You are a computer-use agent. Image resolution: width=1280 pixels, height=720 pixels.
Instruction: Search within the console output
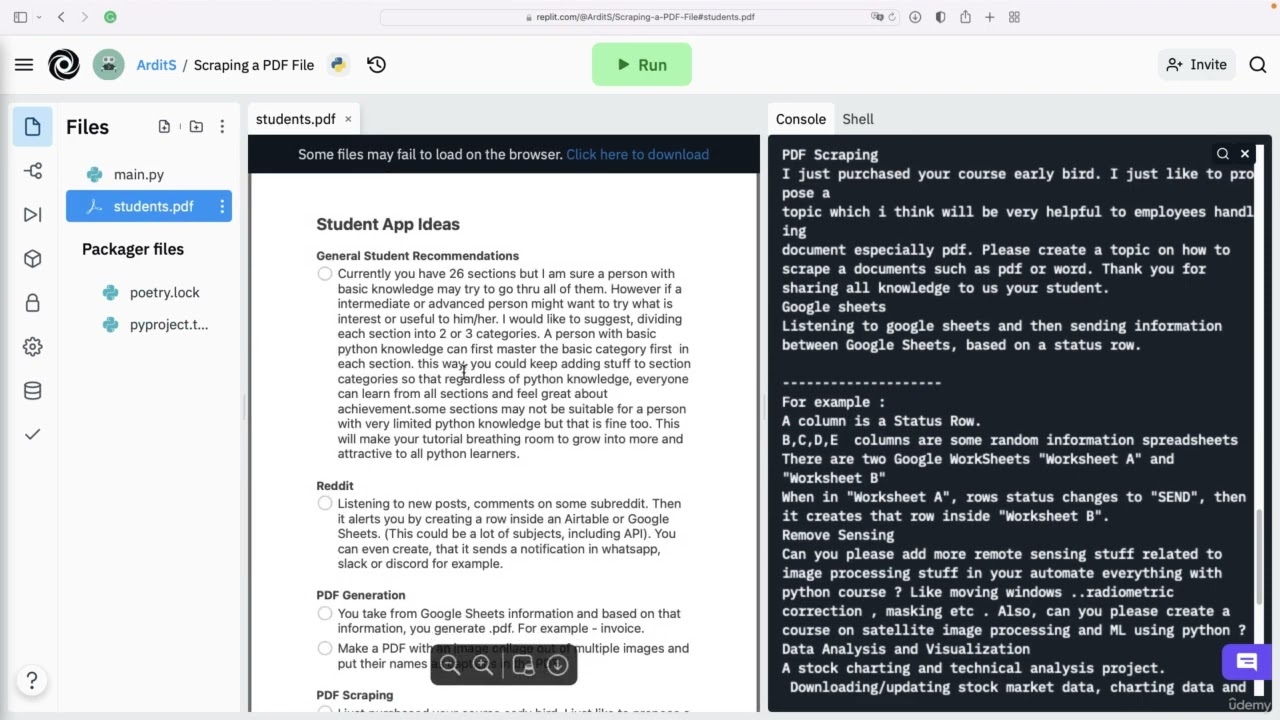(1223, 154)
